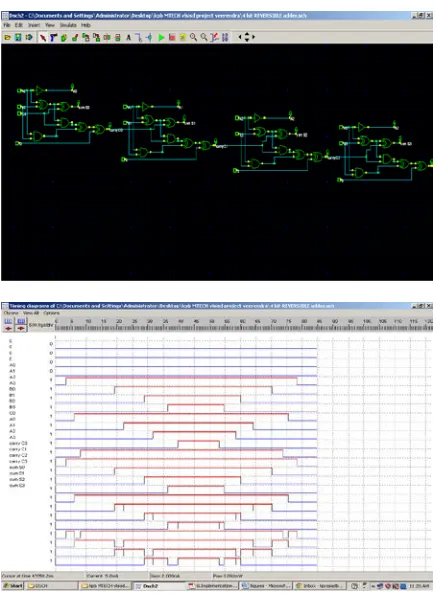
Task: Stop simulation with the red square icon
Action: pos(172,37)
